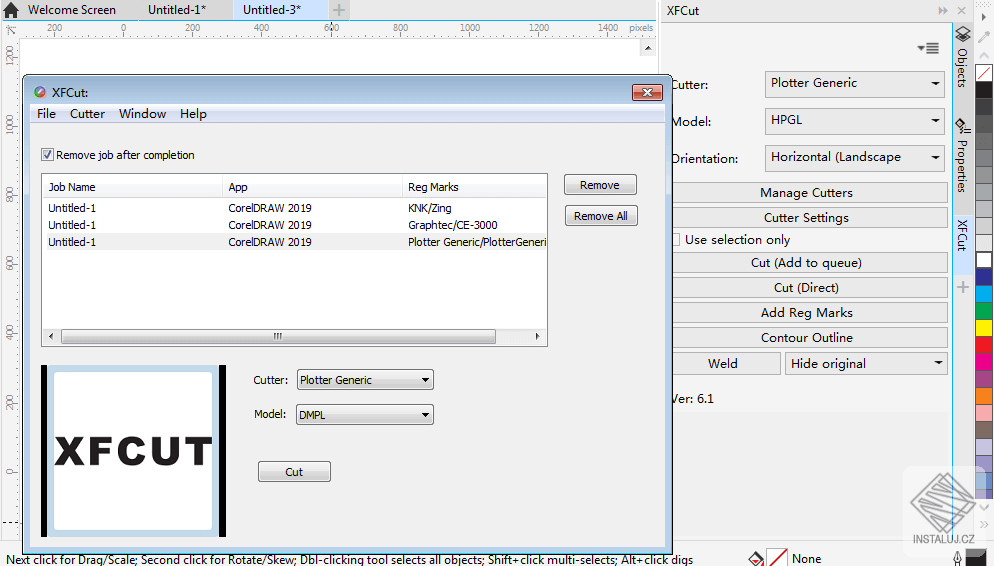Image resolution: width=994 pixels, height=566 pixels.
Task: Open Cutter Plotter Generic dropdown in dialog
Action: coord(365,380)
